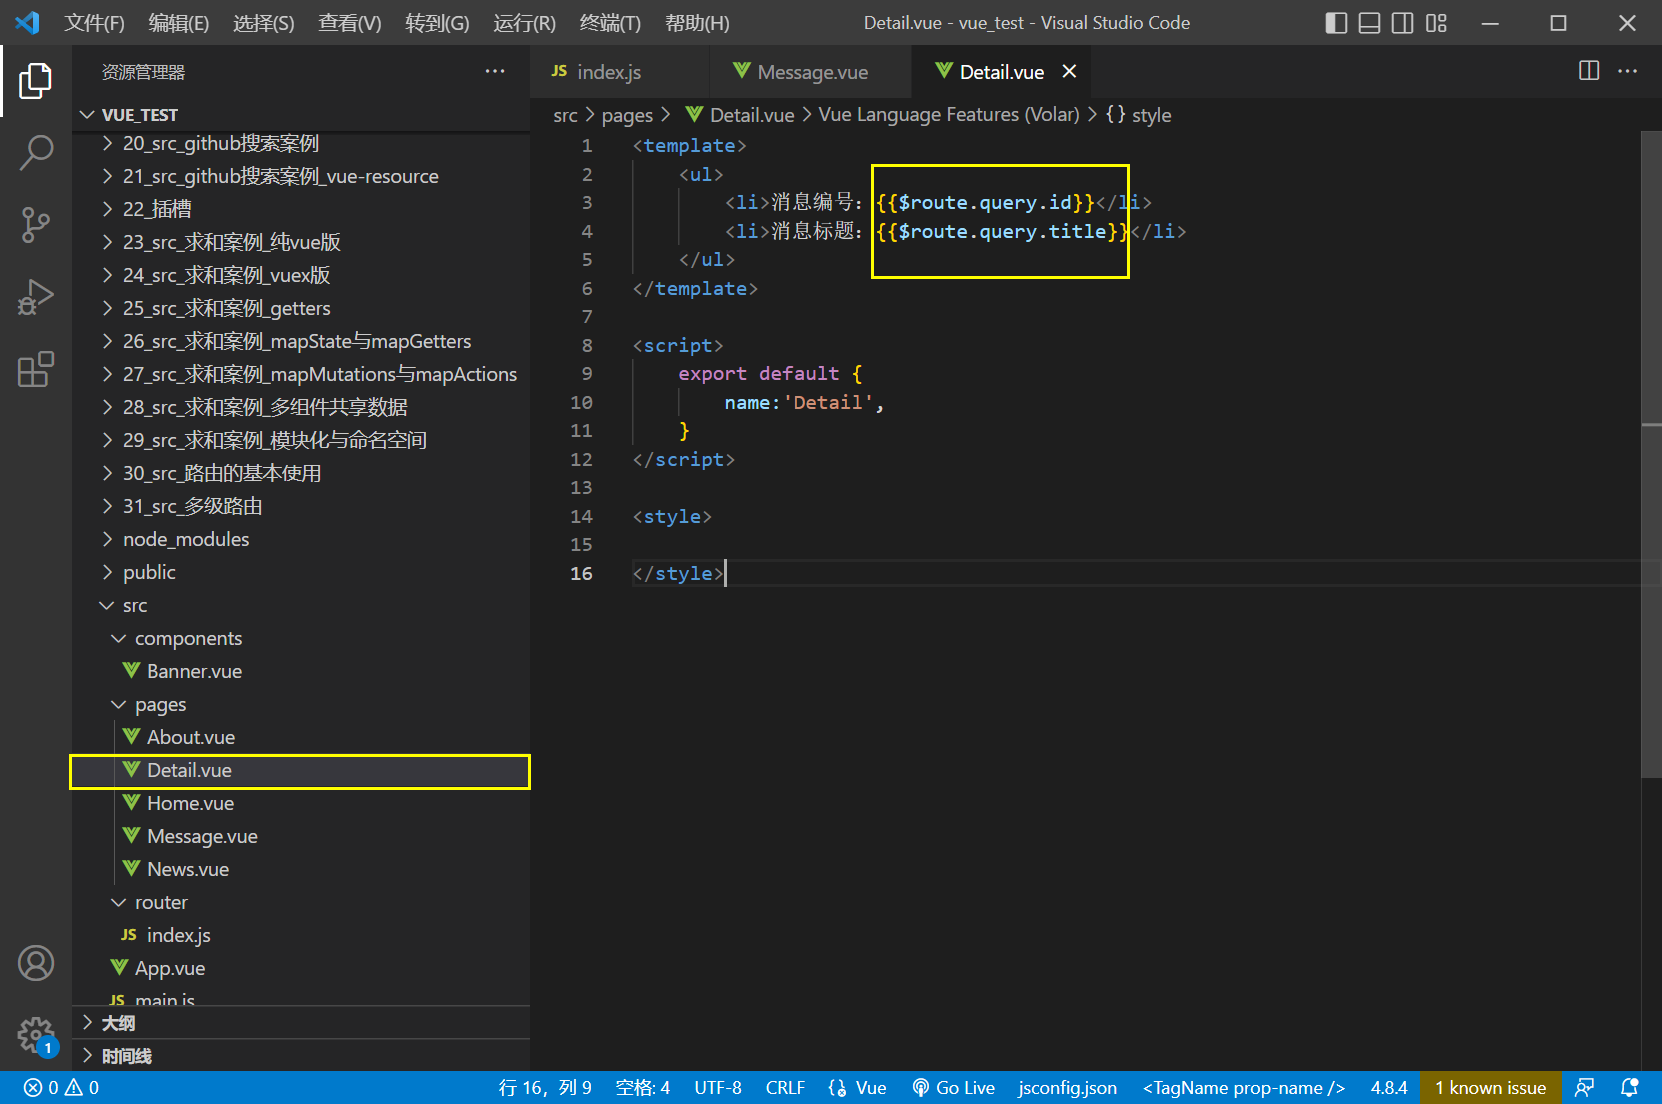The height and width of the screenshot is (1104, 1662).
Task: Click the editor vertical scrollbar
Action: (x=1652, y=455)
